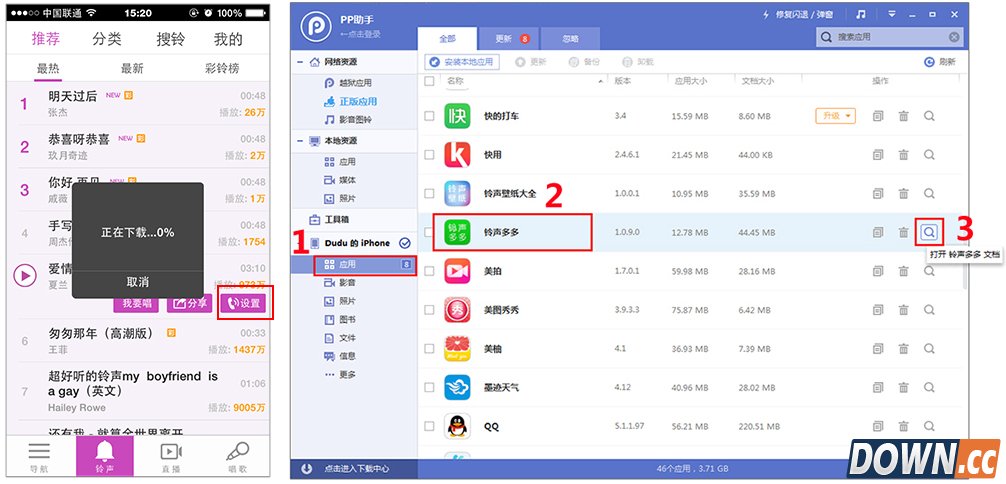Click the 铃声壁纸大全 app icon
The height and width of the screenshot is (484, 1006).
pyautogui.click(x=457, y=193)
